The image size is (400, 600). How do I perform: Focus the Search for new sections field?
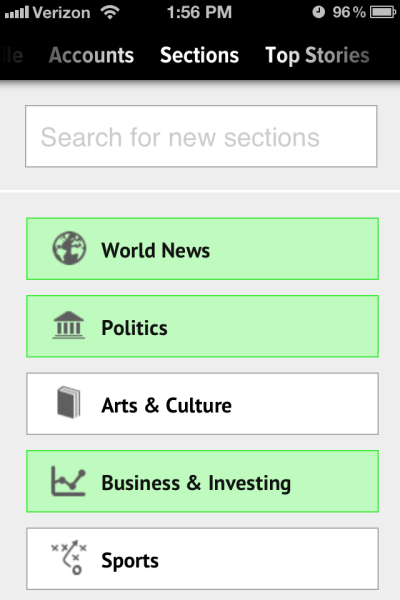201,136
